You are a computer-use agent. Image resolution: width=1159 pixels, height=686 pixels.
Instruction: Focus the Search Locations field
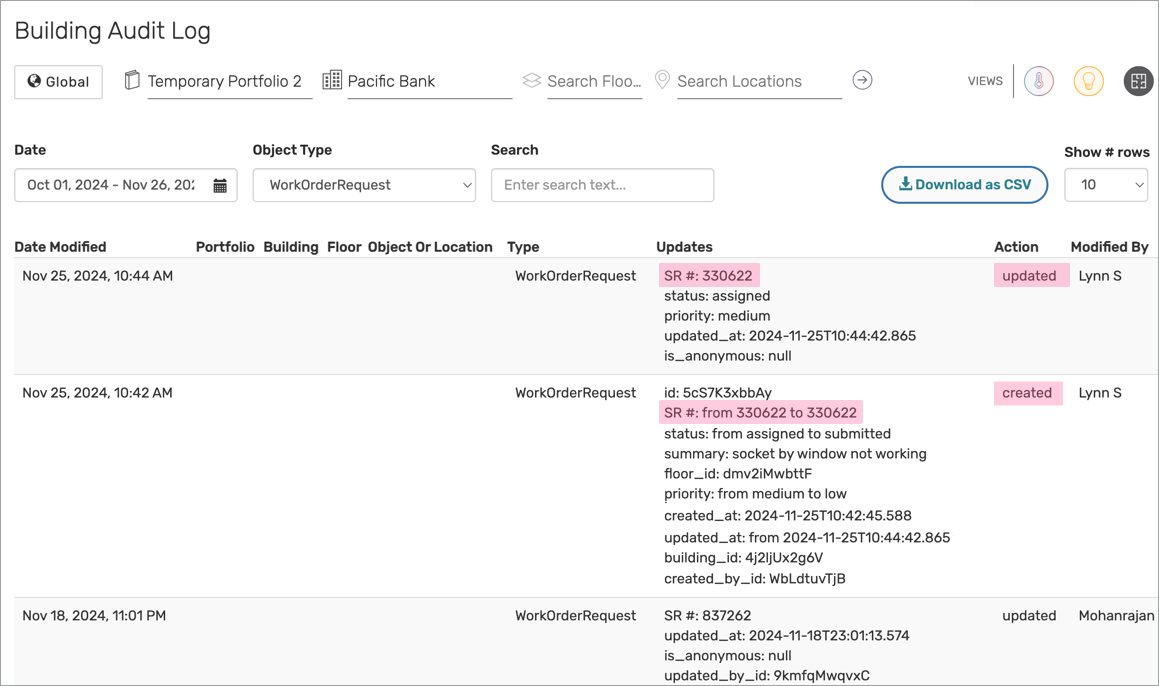(759, 81)
